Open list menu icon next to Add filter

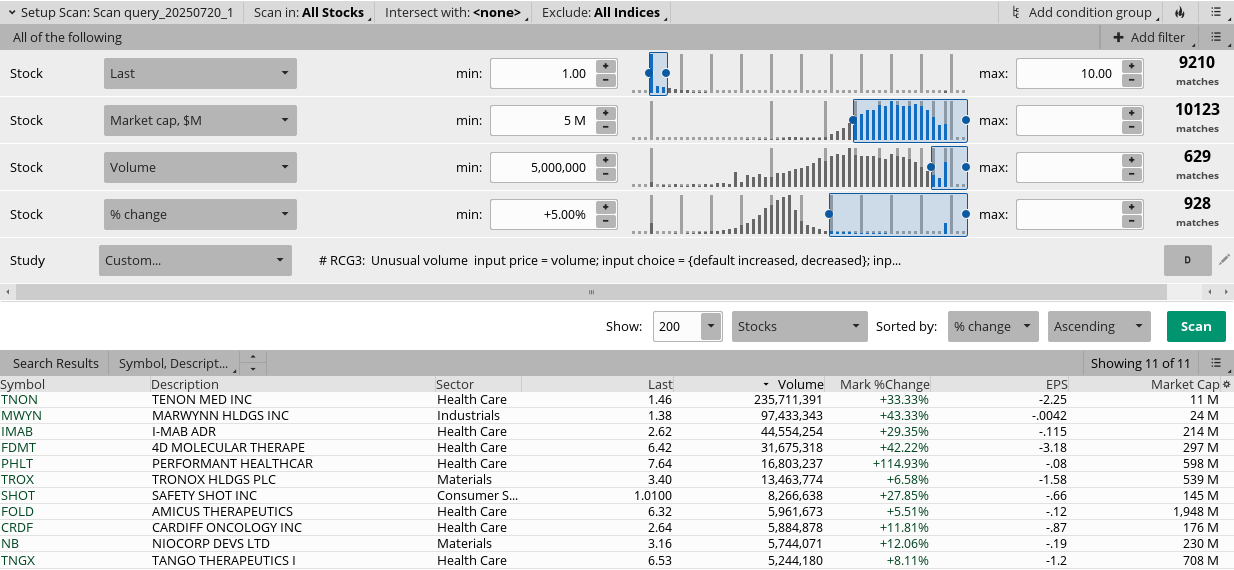tap(1216, 37)
